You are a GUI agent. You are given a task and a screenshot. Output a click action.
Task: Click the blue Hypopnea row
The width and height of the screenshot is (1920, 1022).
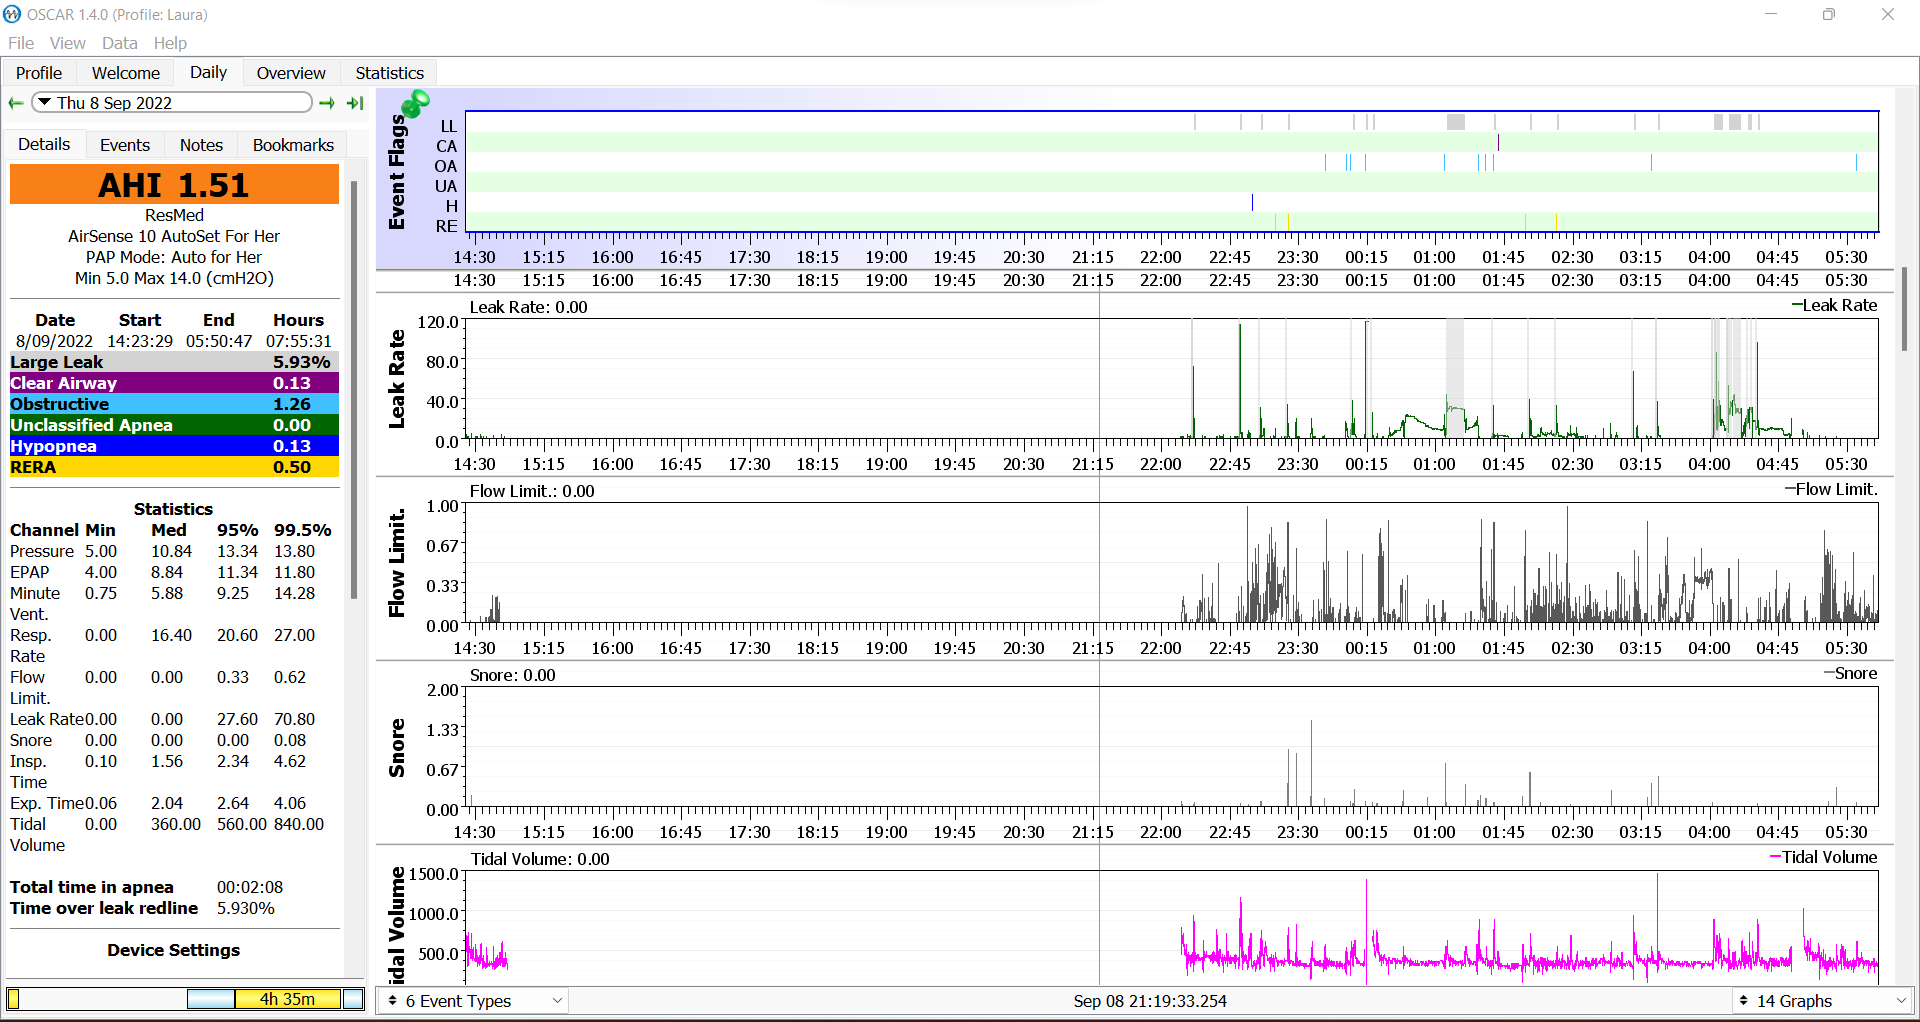[174, 446]
